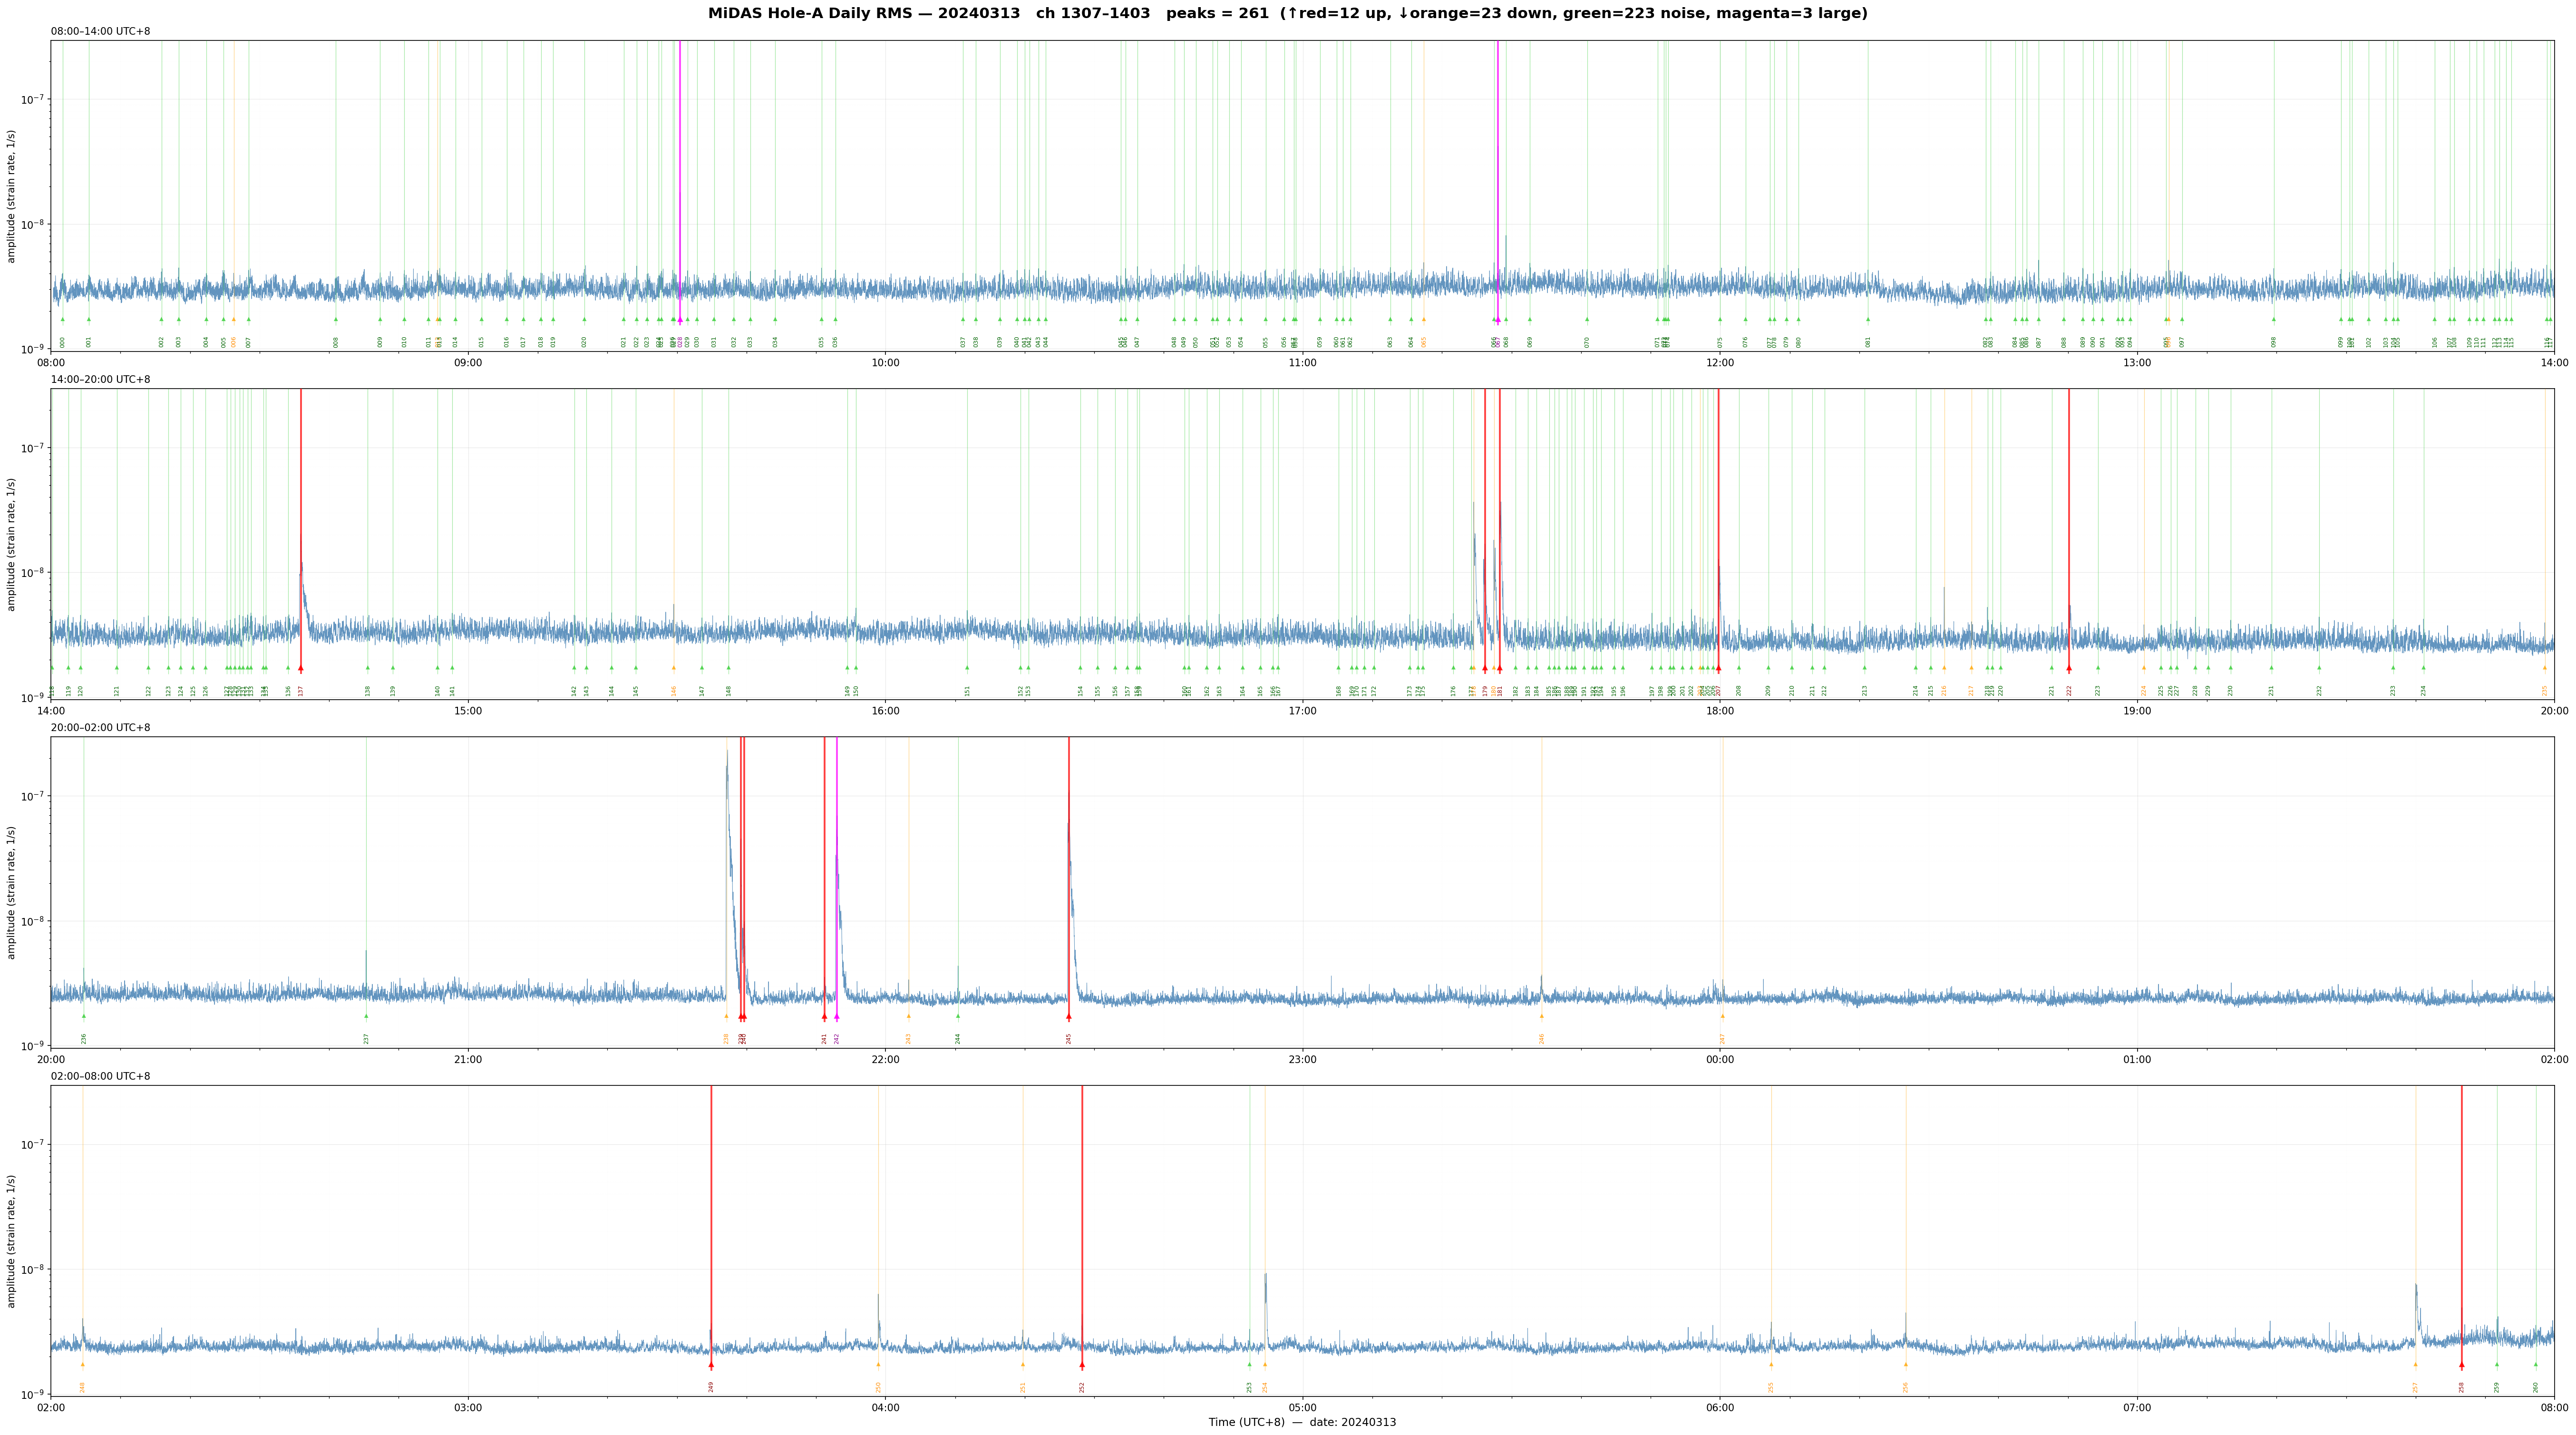
Task: Click the amplitude y-axis label of the 02:00–08:00 panel
Action: [x=12, y=1241]
